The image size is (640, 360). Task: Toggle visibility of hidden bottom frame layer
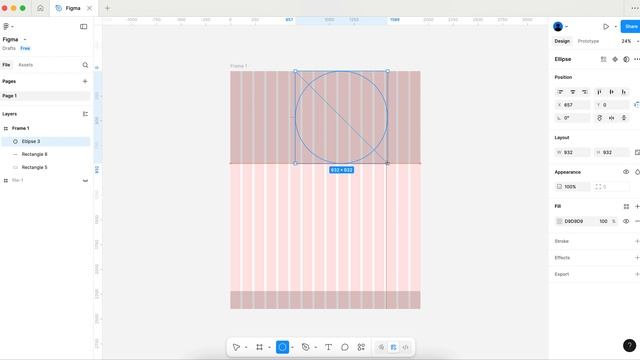tap(85, 180)
